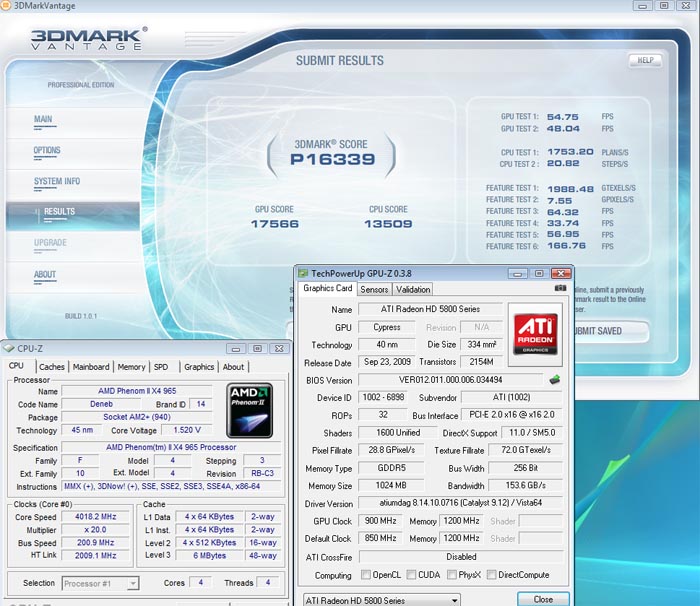Screen dimensions: 700x606
Task: Toggle the PhysX checkbox in GPU-Z
Action: [452, 575]
